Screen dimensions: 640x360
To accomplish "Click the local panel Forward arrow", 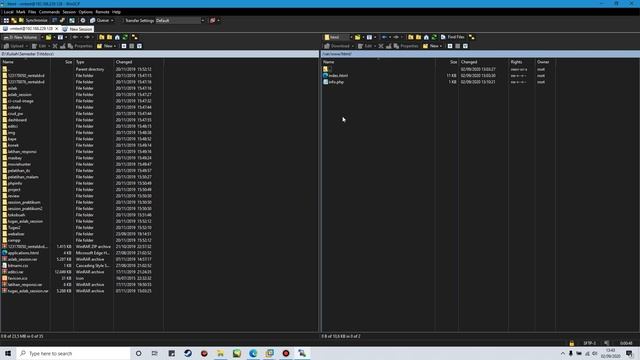I will (88, 37).
